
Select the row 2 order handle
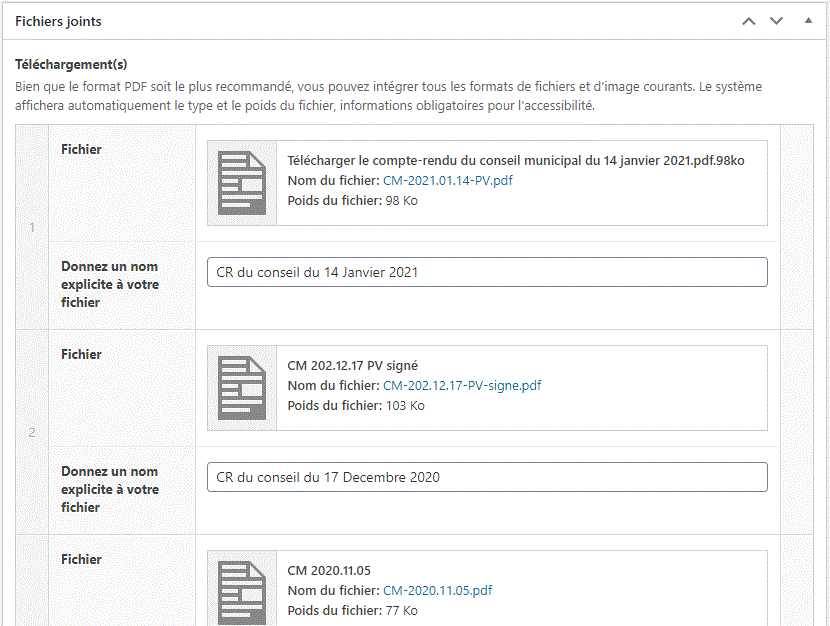click(32, 433)
